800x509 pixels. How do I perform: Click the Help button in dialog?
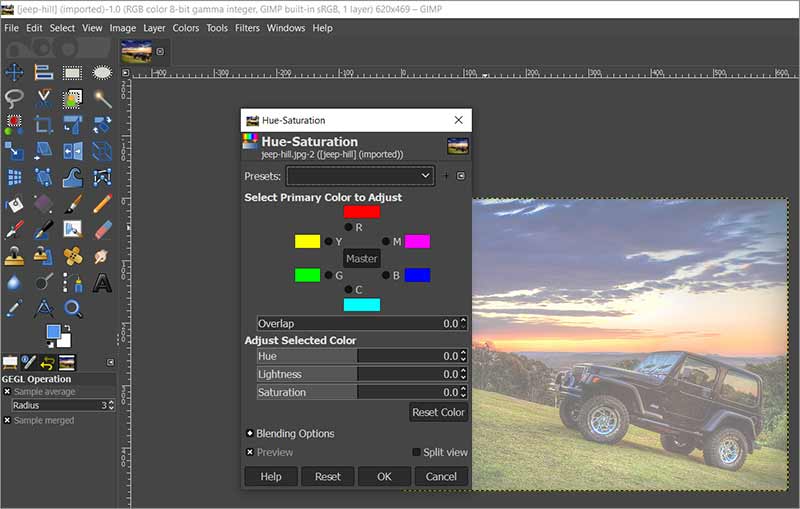(271, 476)
